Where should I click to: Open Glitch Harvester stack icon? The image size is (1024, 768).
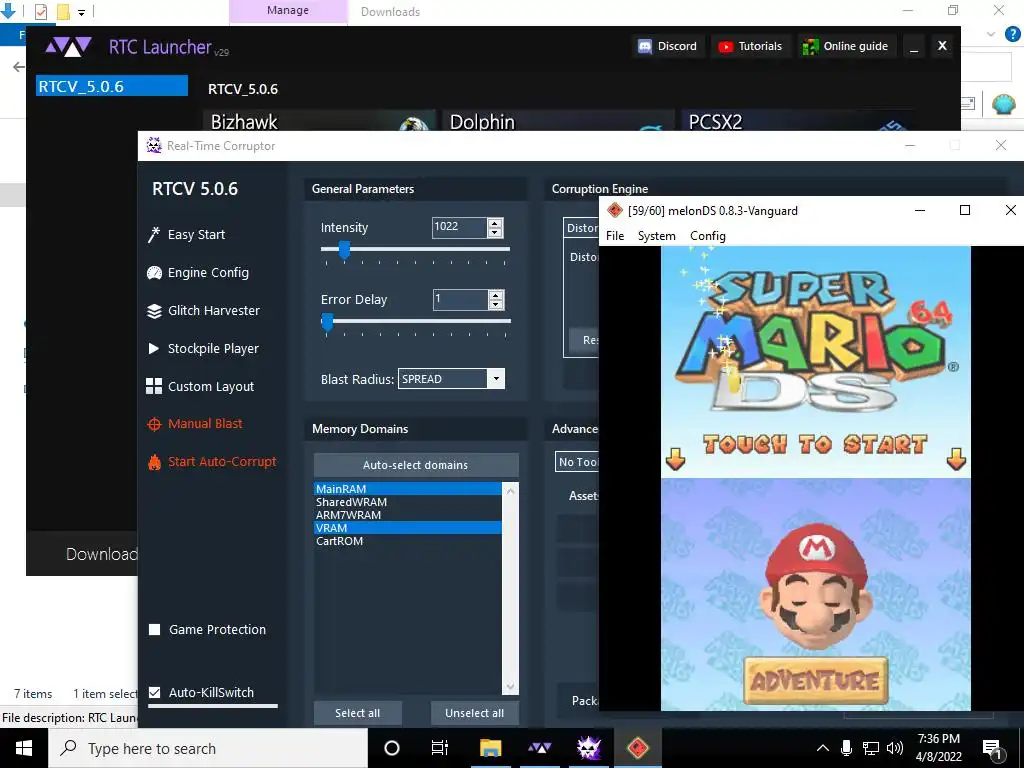point(154,311)
